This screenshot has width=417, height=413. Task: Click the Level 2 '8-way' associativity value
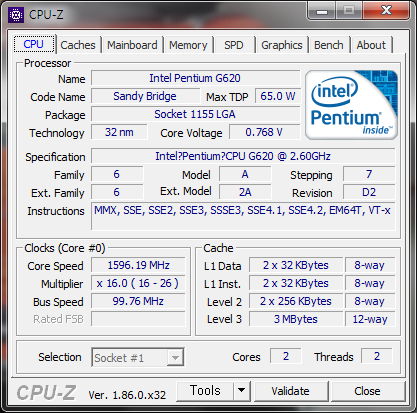pos(370,301)
